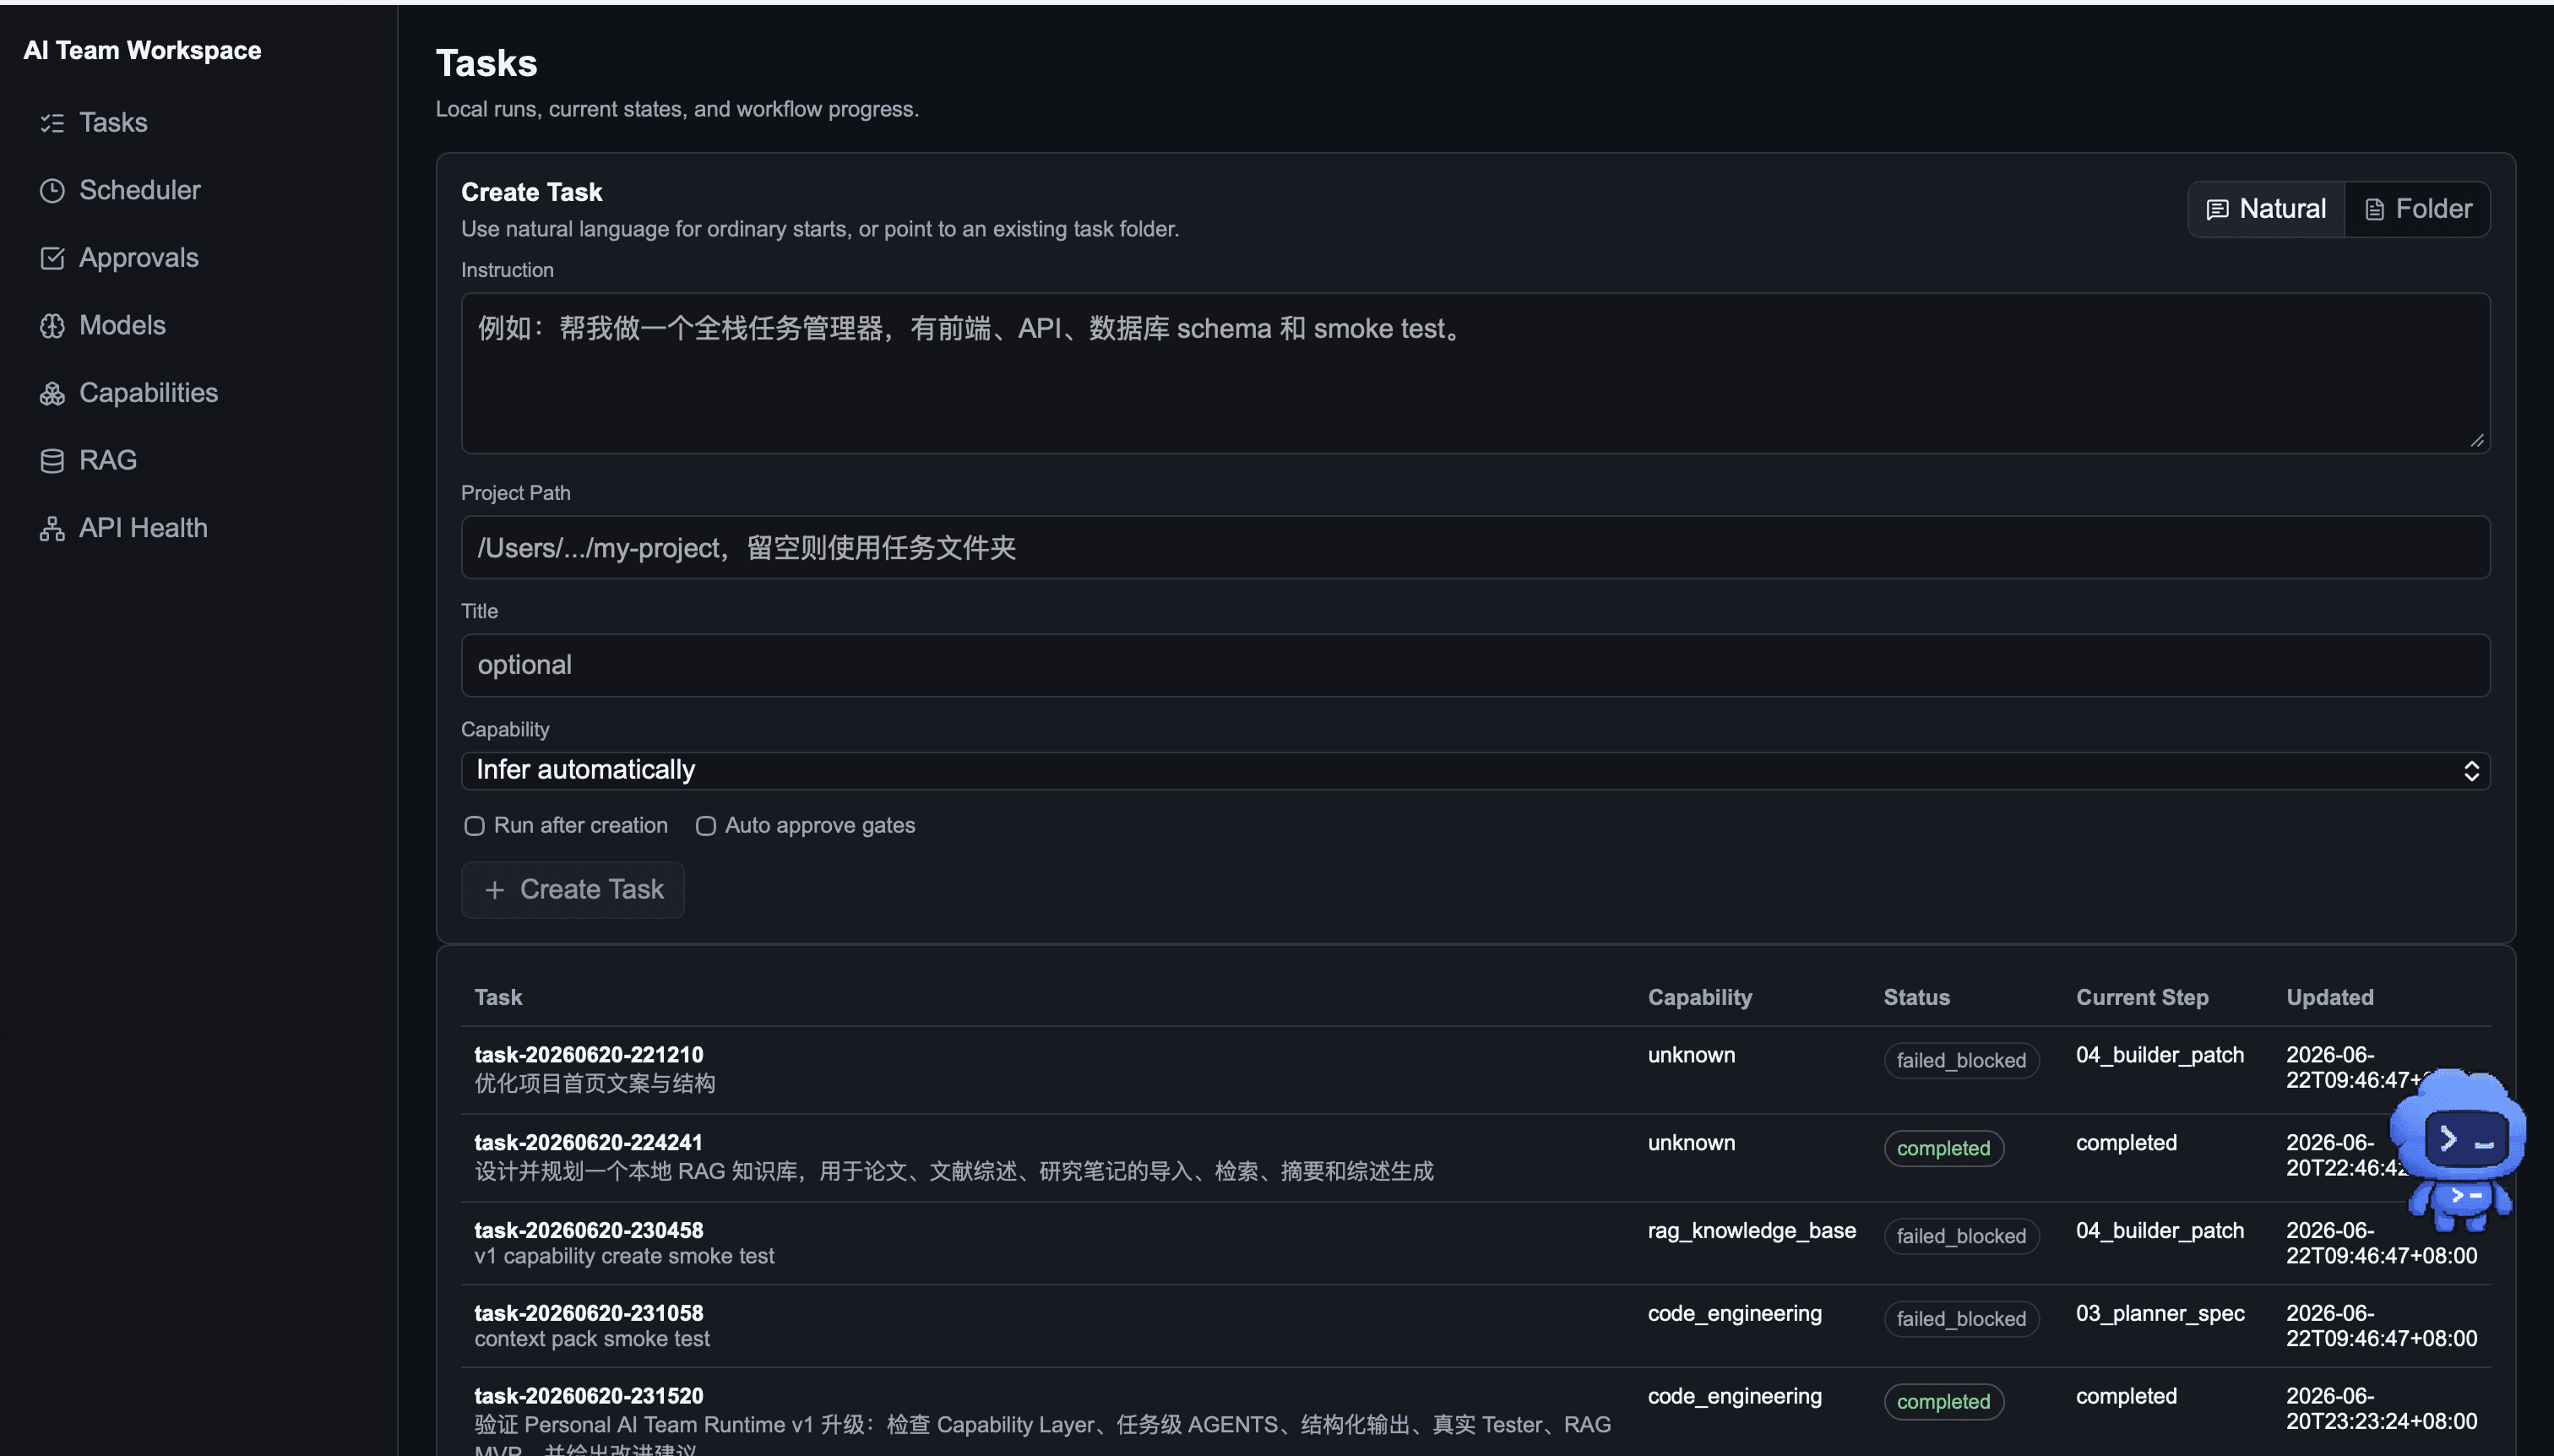Open task-20260620-221210 row
Image resolution: width=2554 pixels, height=1456 pixels.
coord(1475,1070)
